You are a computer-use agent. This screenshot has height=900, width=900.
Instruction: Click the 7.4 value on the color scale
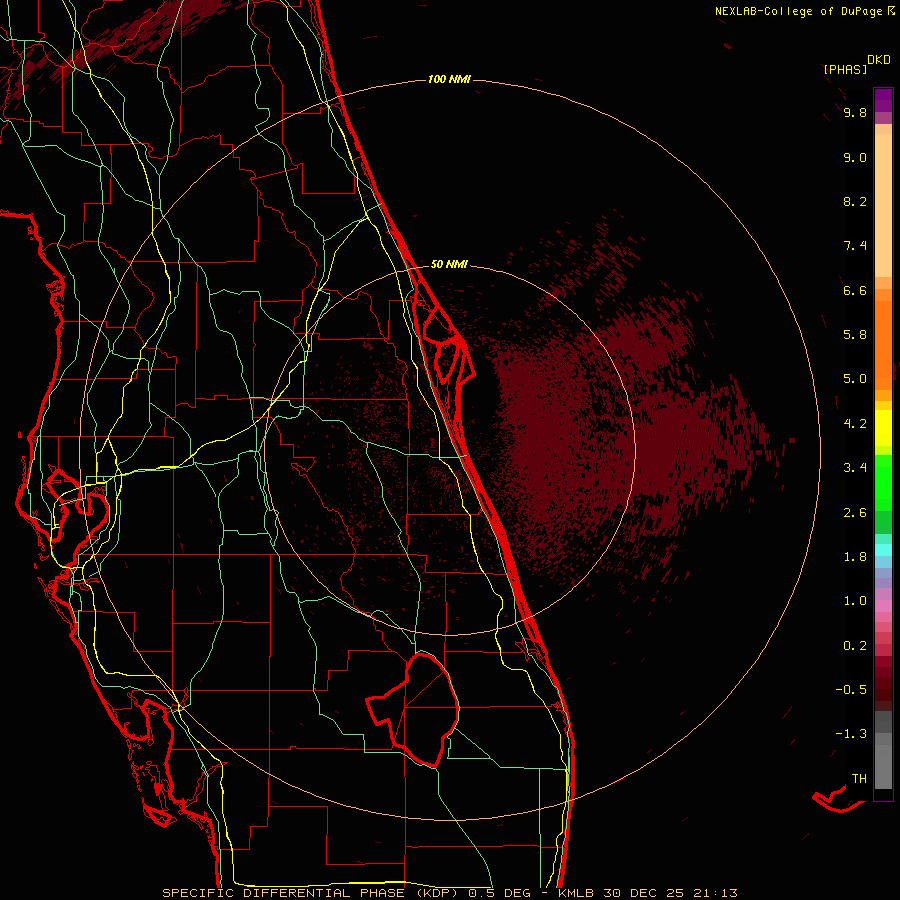(x=855, y=246)
